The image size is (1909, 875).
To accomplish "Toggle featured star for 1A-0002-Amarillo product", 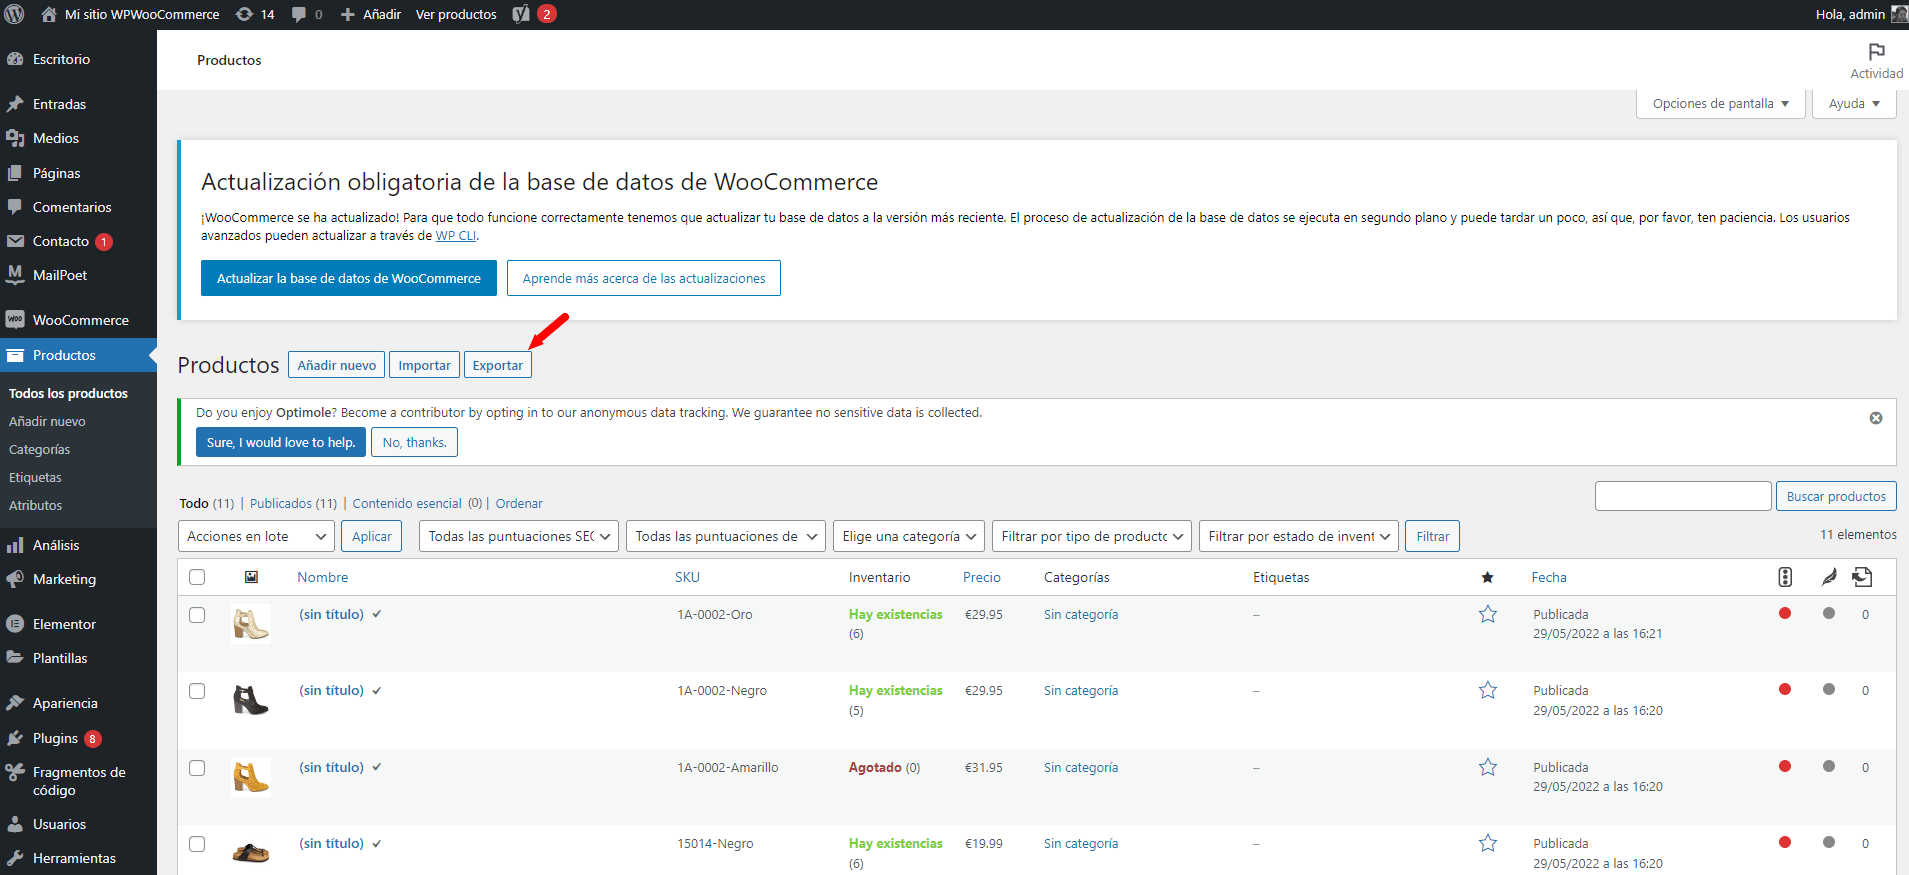I will point(1488,767).
